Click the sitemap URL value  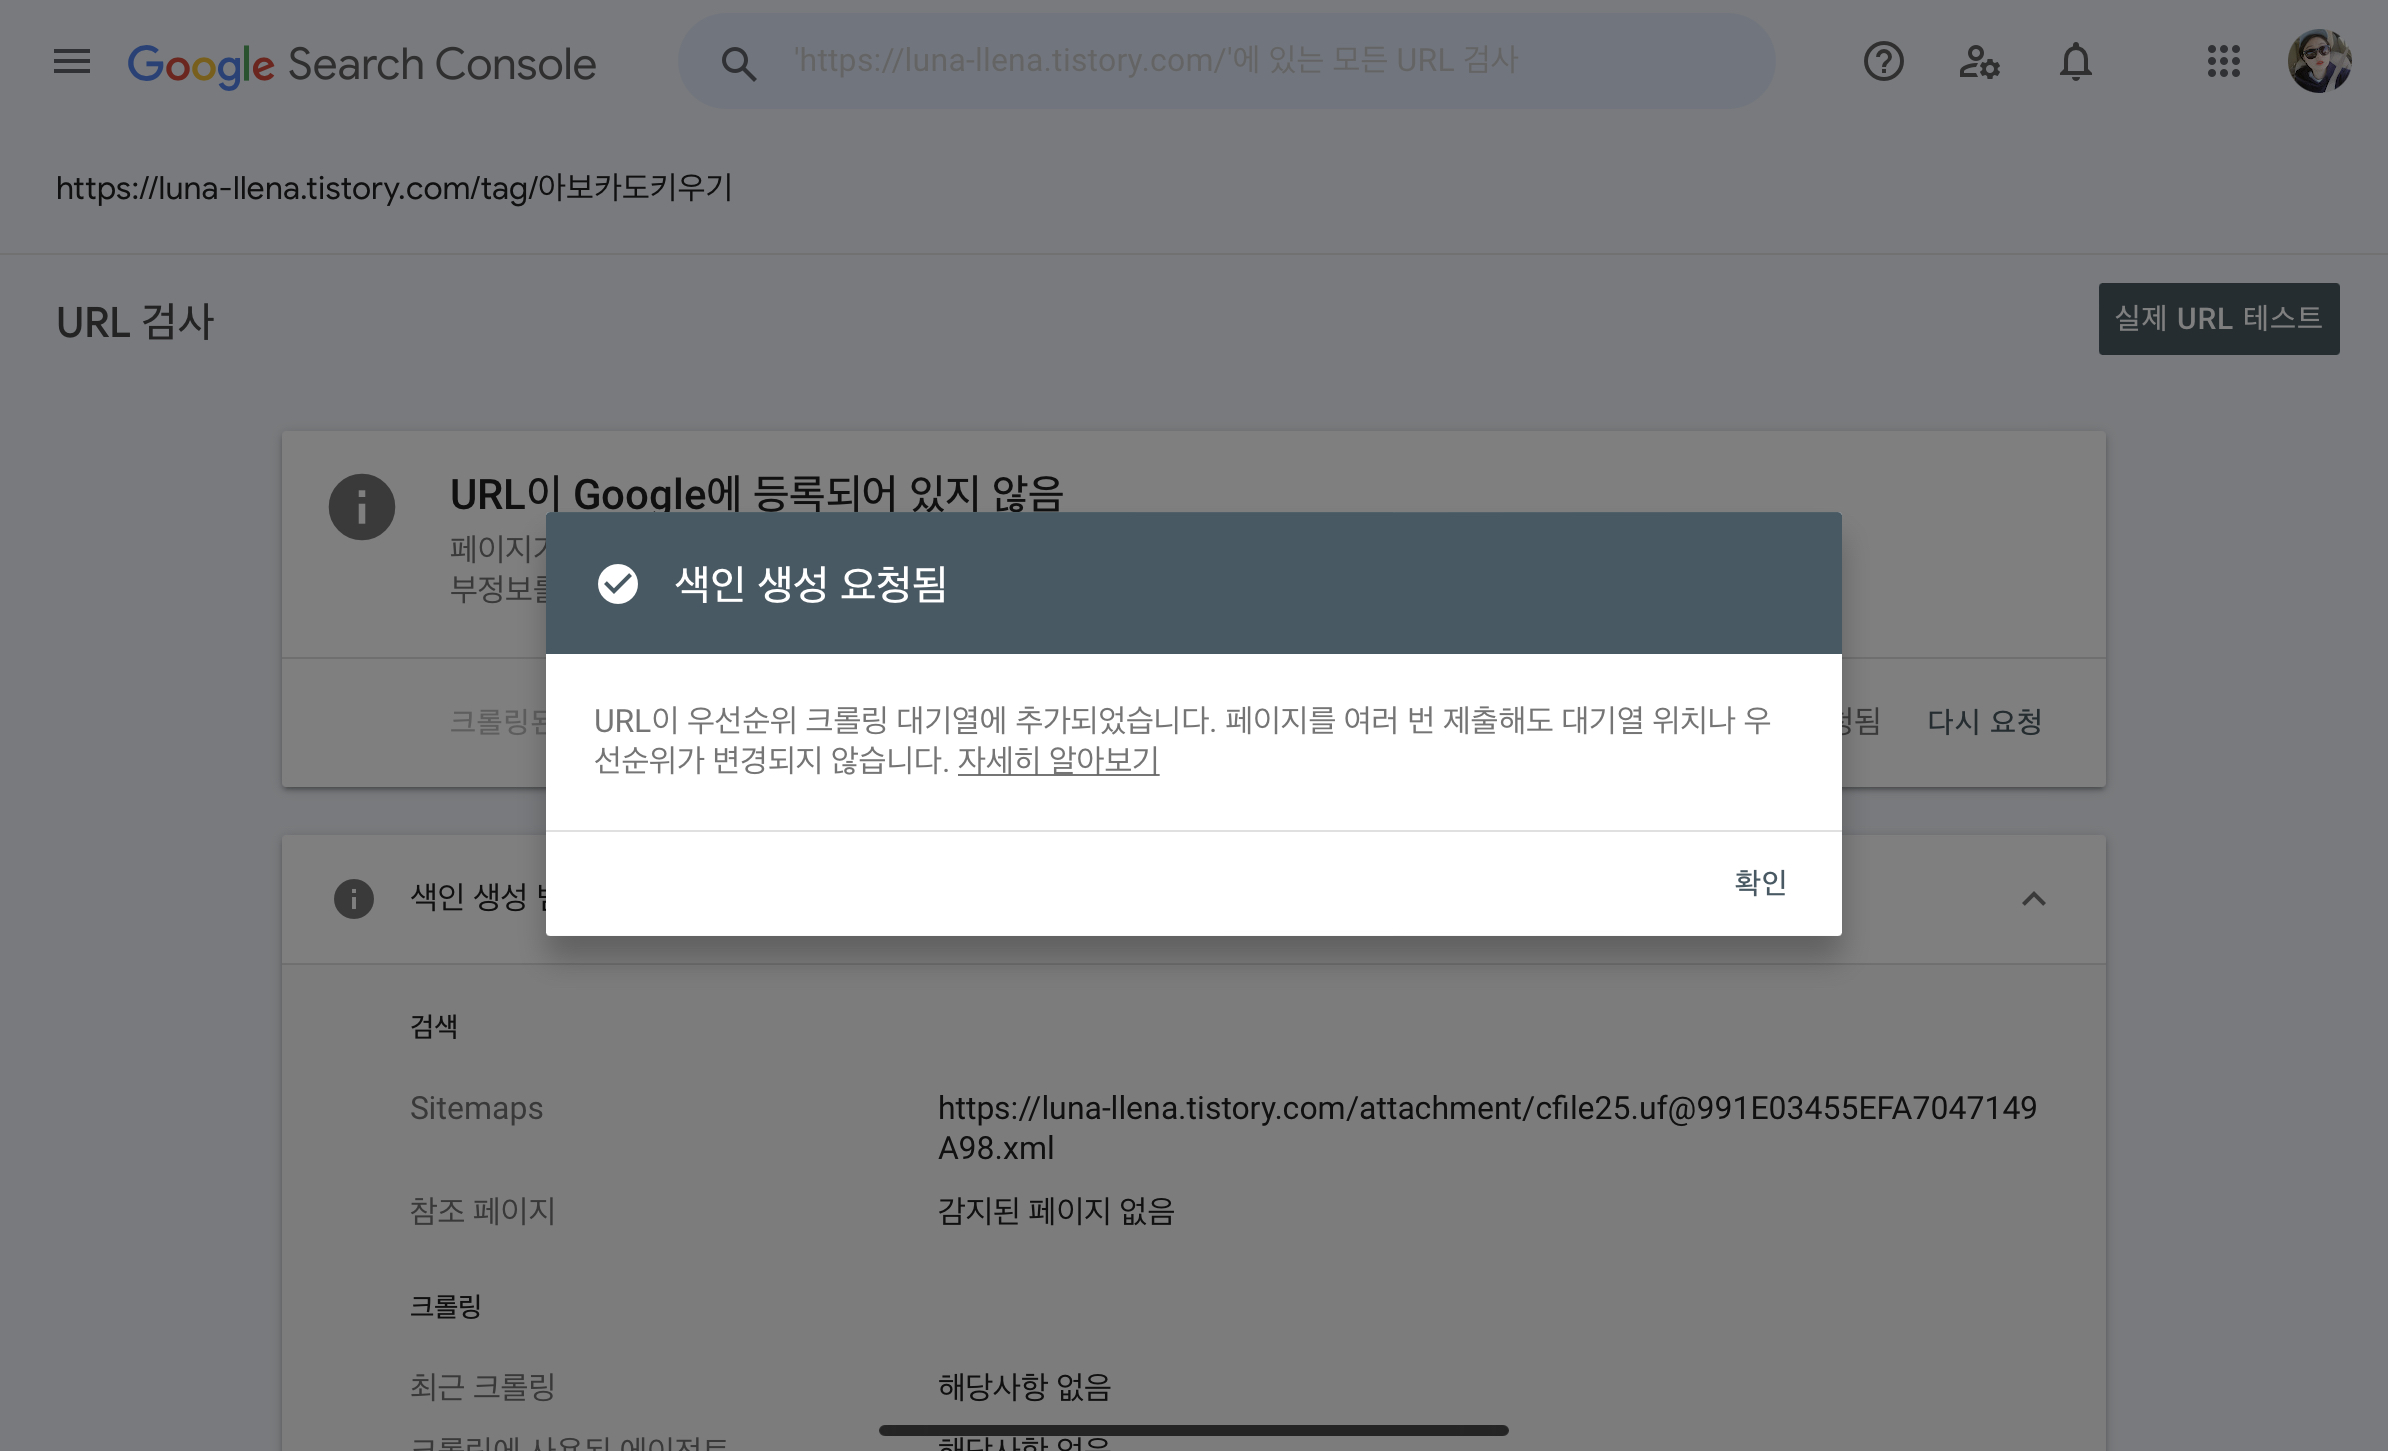click(x=1487, y=1128)
